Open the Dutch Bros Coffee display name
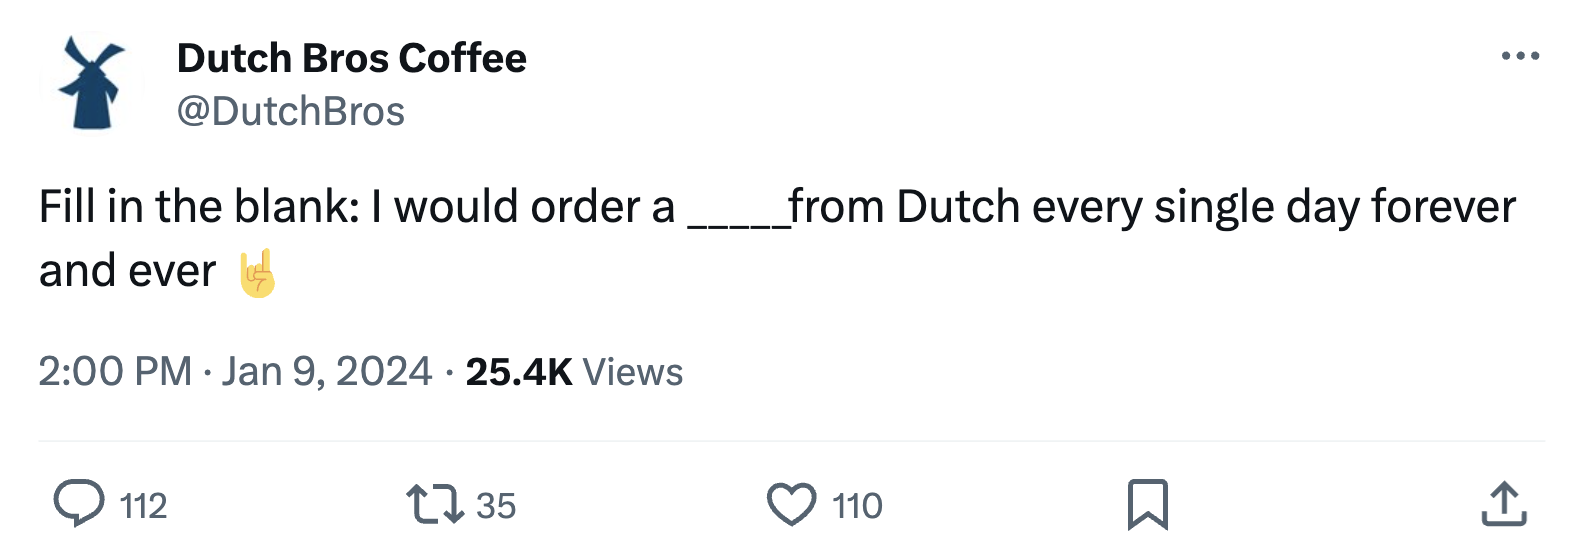This screenshot has height=560, width=1582. (351, 58)
